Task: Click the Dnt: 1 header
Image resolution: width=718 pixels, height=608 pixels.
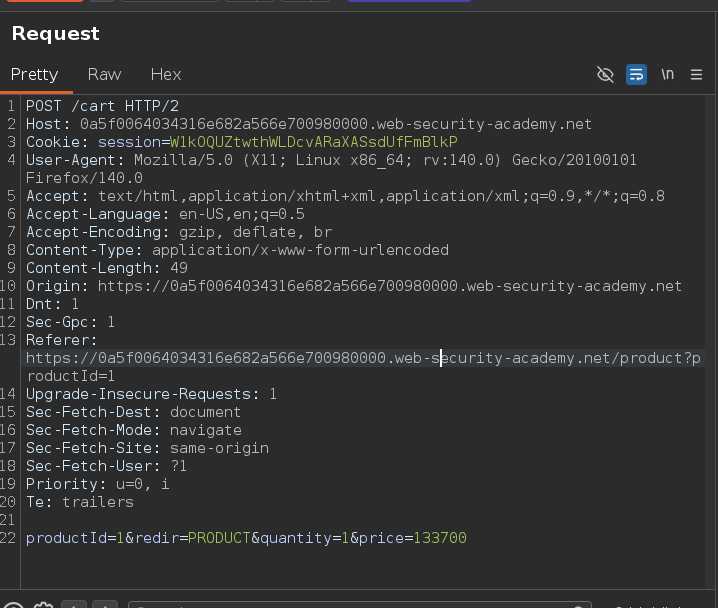Action: tap(52, 304)
